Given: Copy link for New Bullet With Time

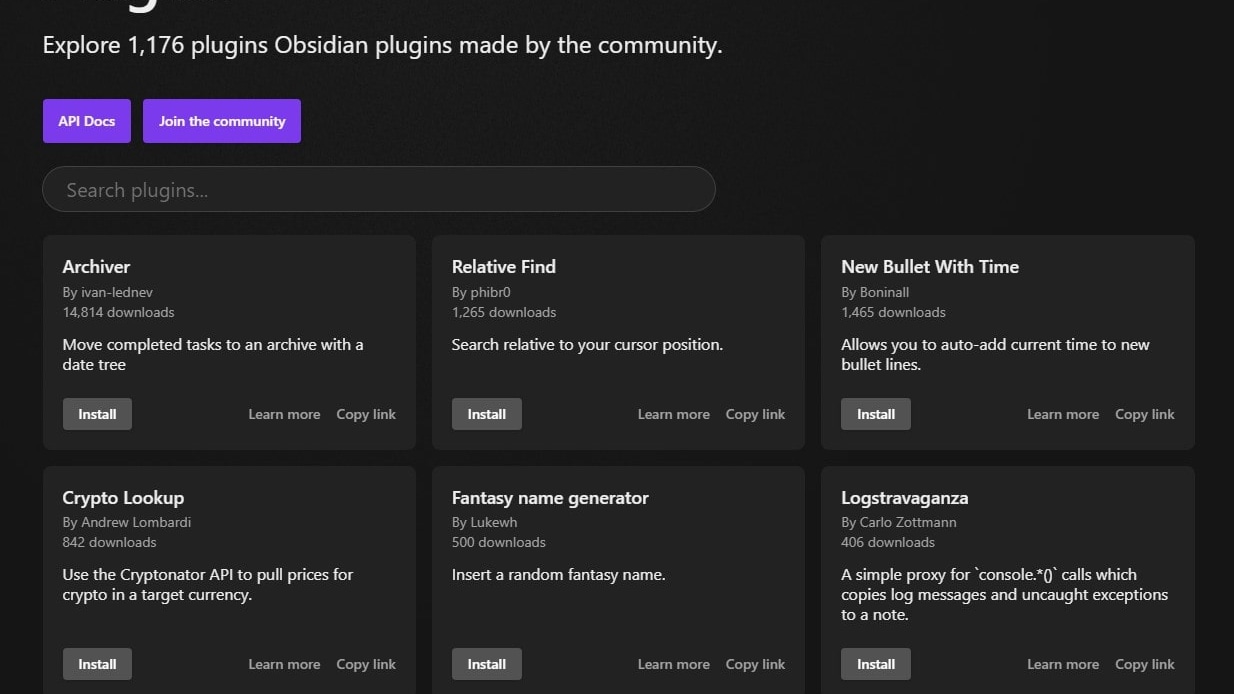Looking at the screenshot, I should point(1144,413).
